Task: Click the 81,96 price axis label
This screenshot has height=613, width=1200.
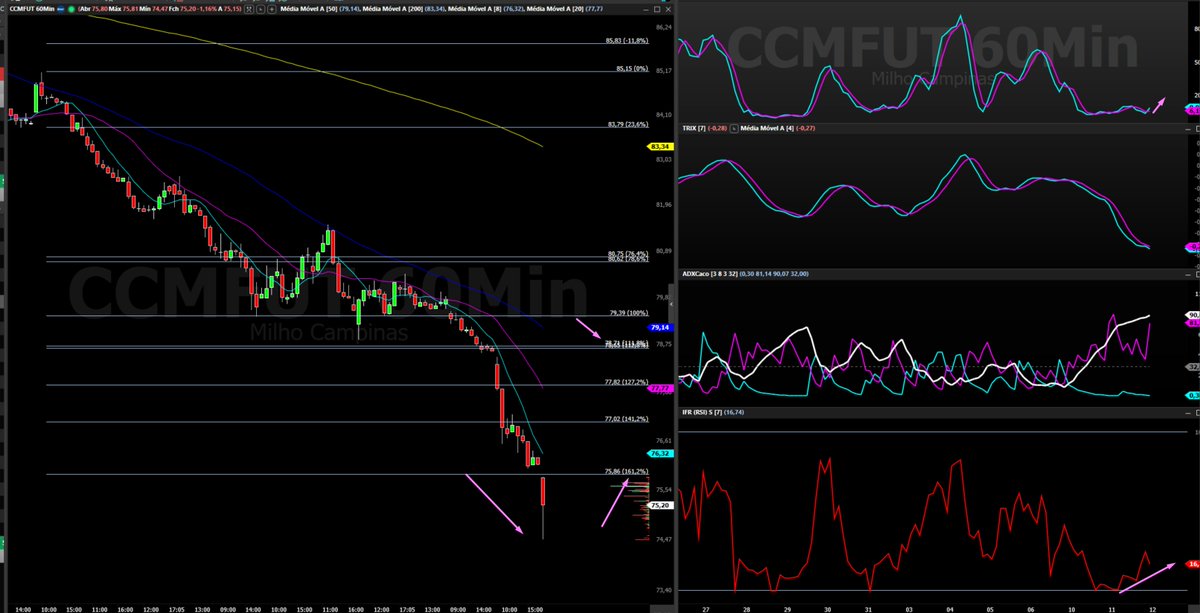Action: point(664,205)
